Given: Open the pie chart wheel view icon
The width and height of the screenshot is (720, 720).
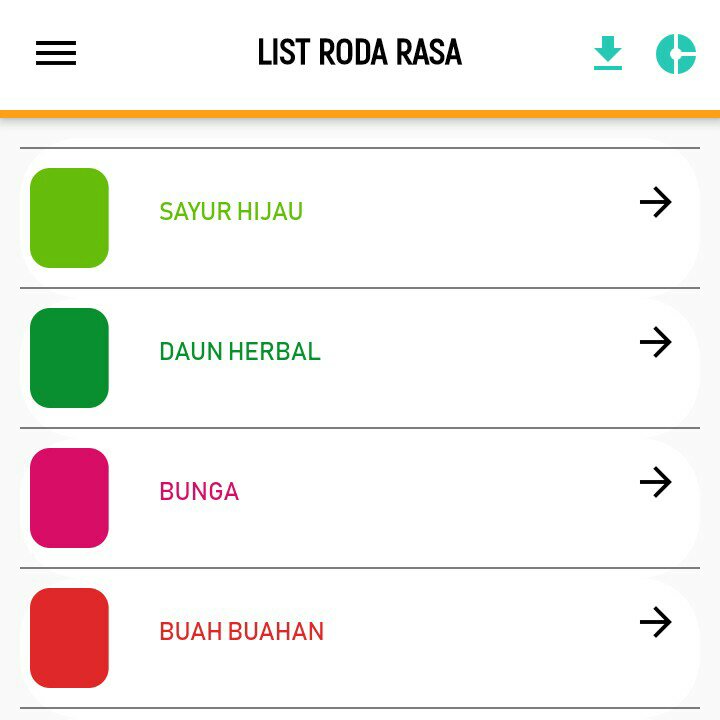Looking at the screenshot, I should 675,54.
